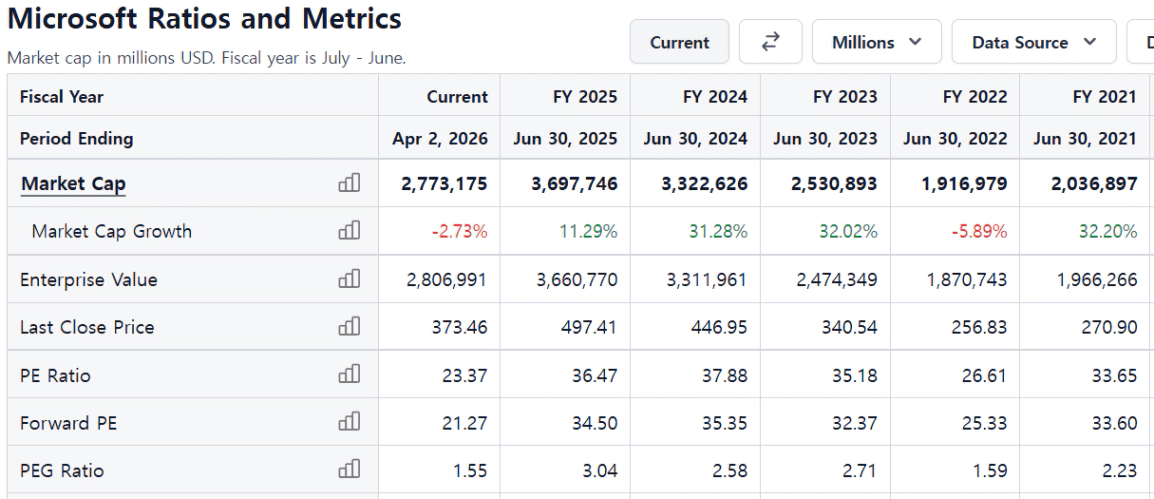Click the Current column header cell

point(457,97)
